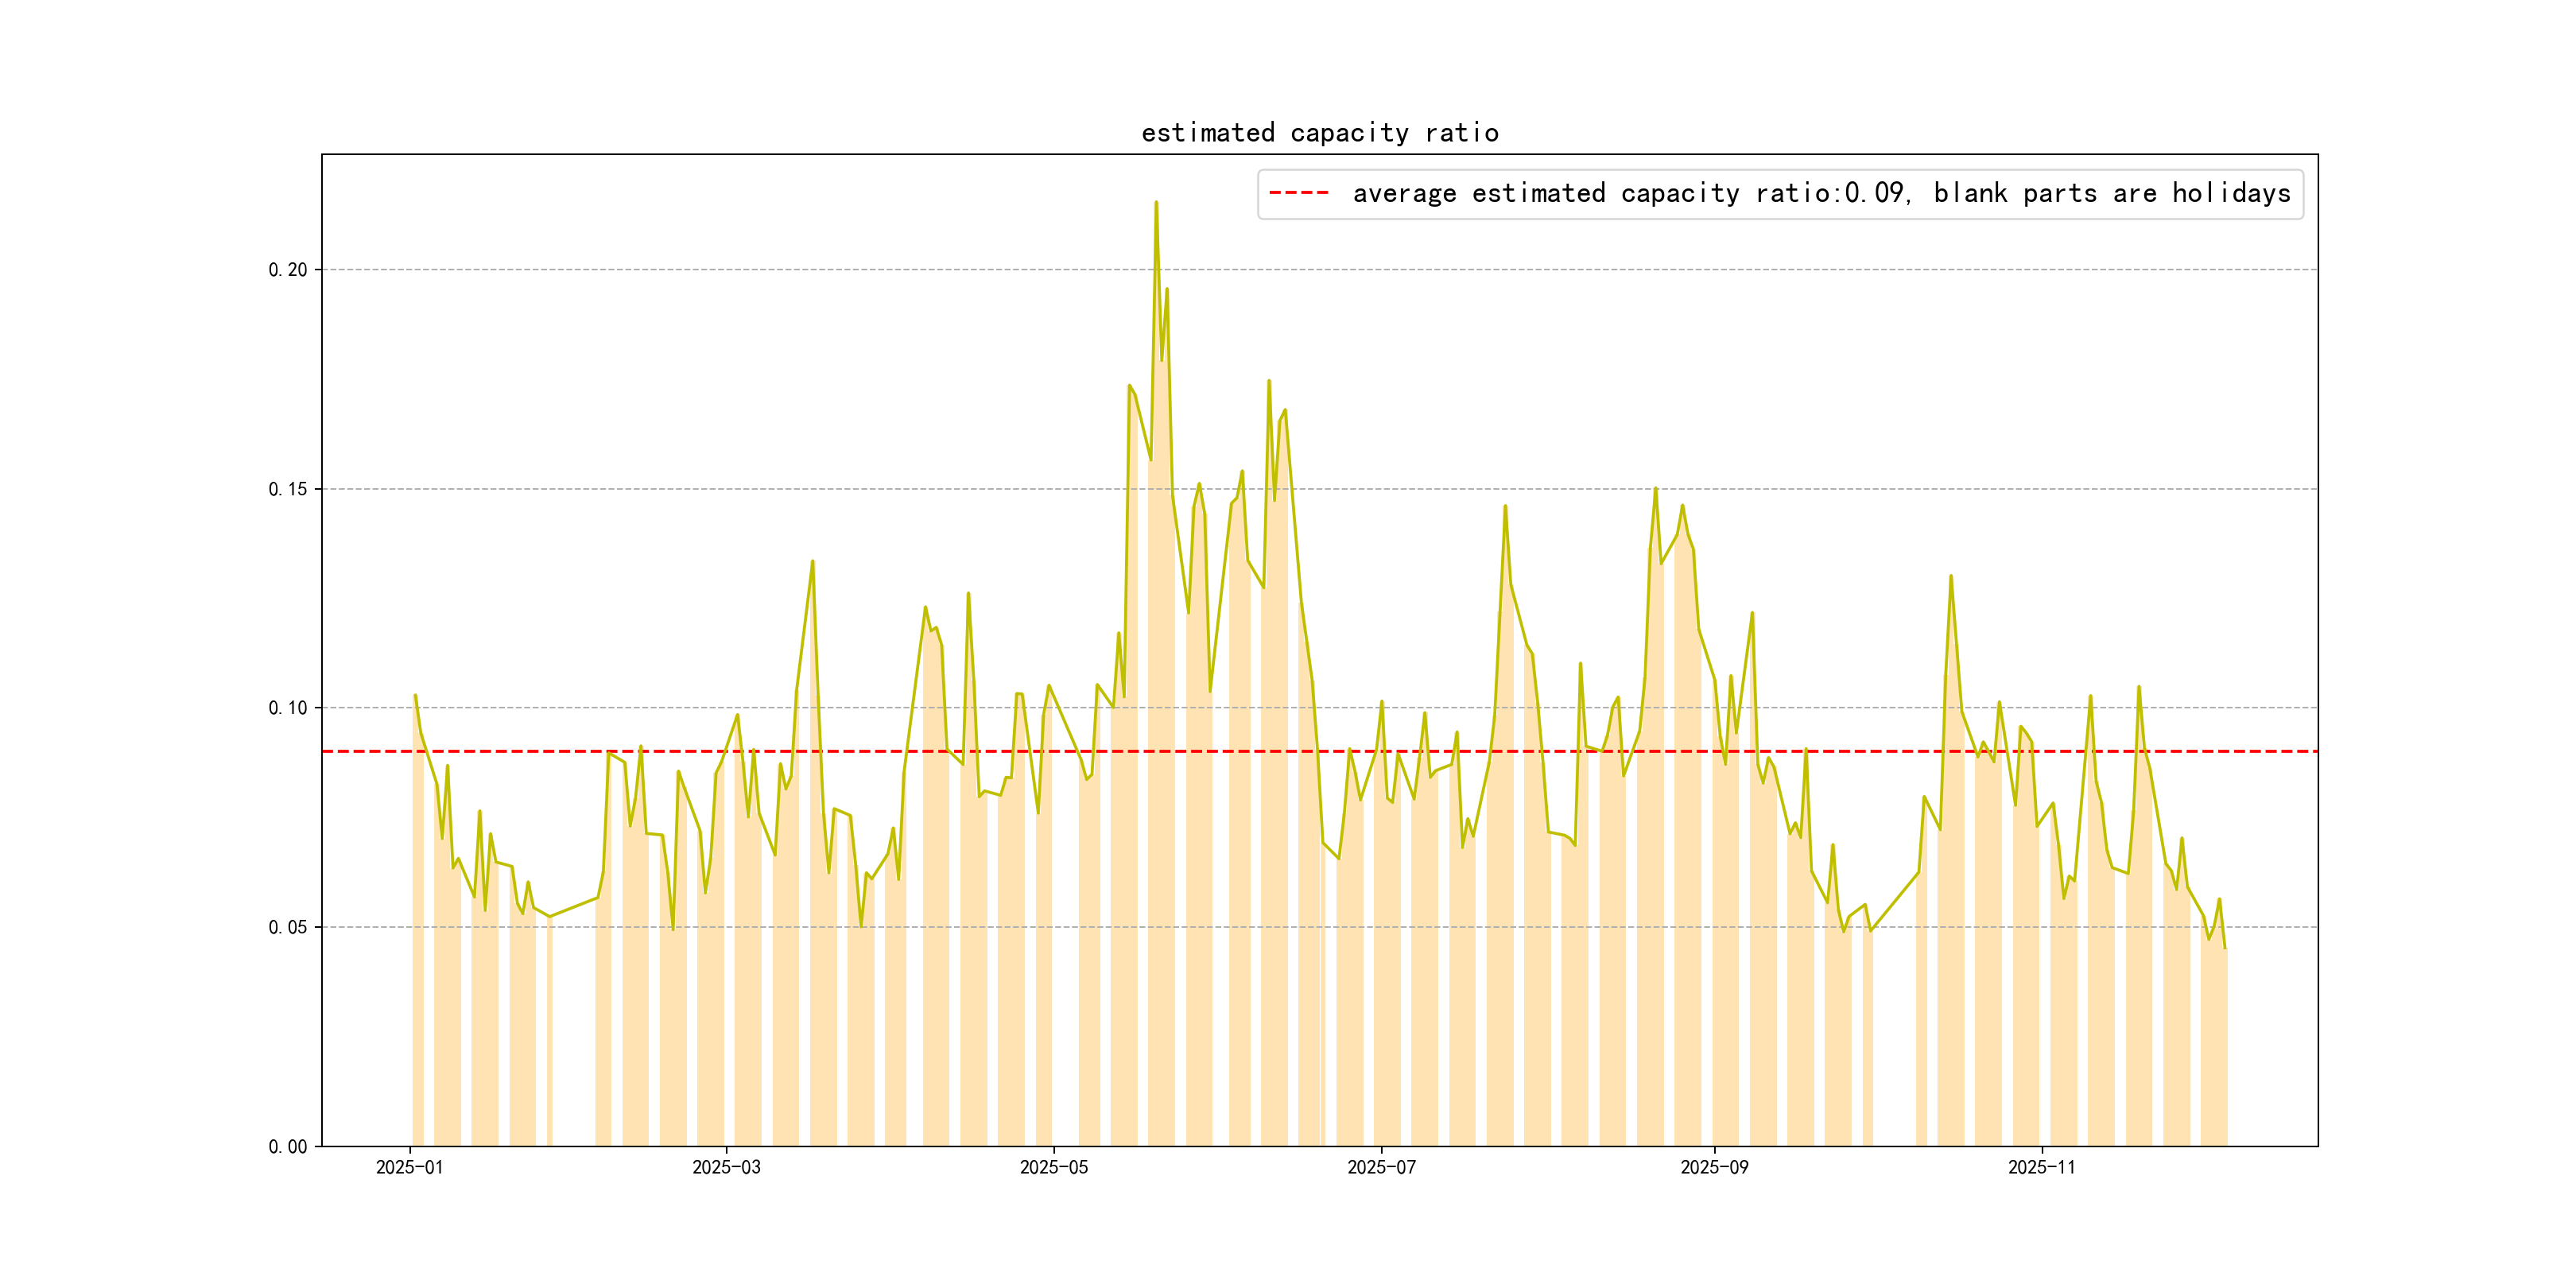Screen dimensions: 2576x1288
Task: Click the 2025-01 x-axis label
Action: (409, 1167)
